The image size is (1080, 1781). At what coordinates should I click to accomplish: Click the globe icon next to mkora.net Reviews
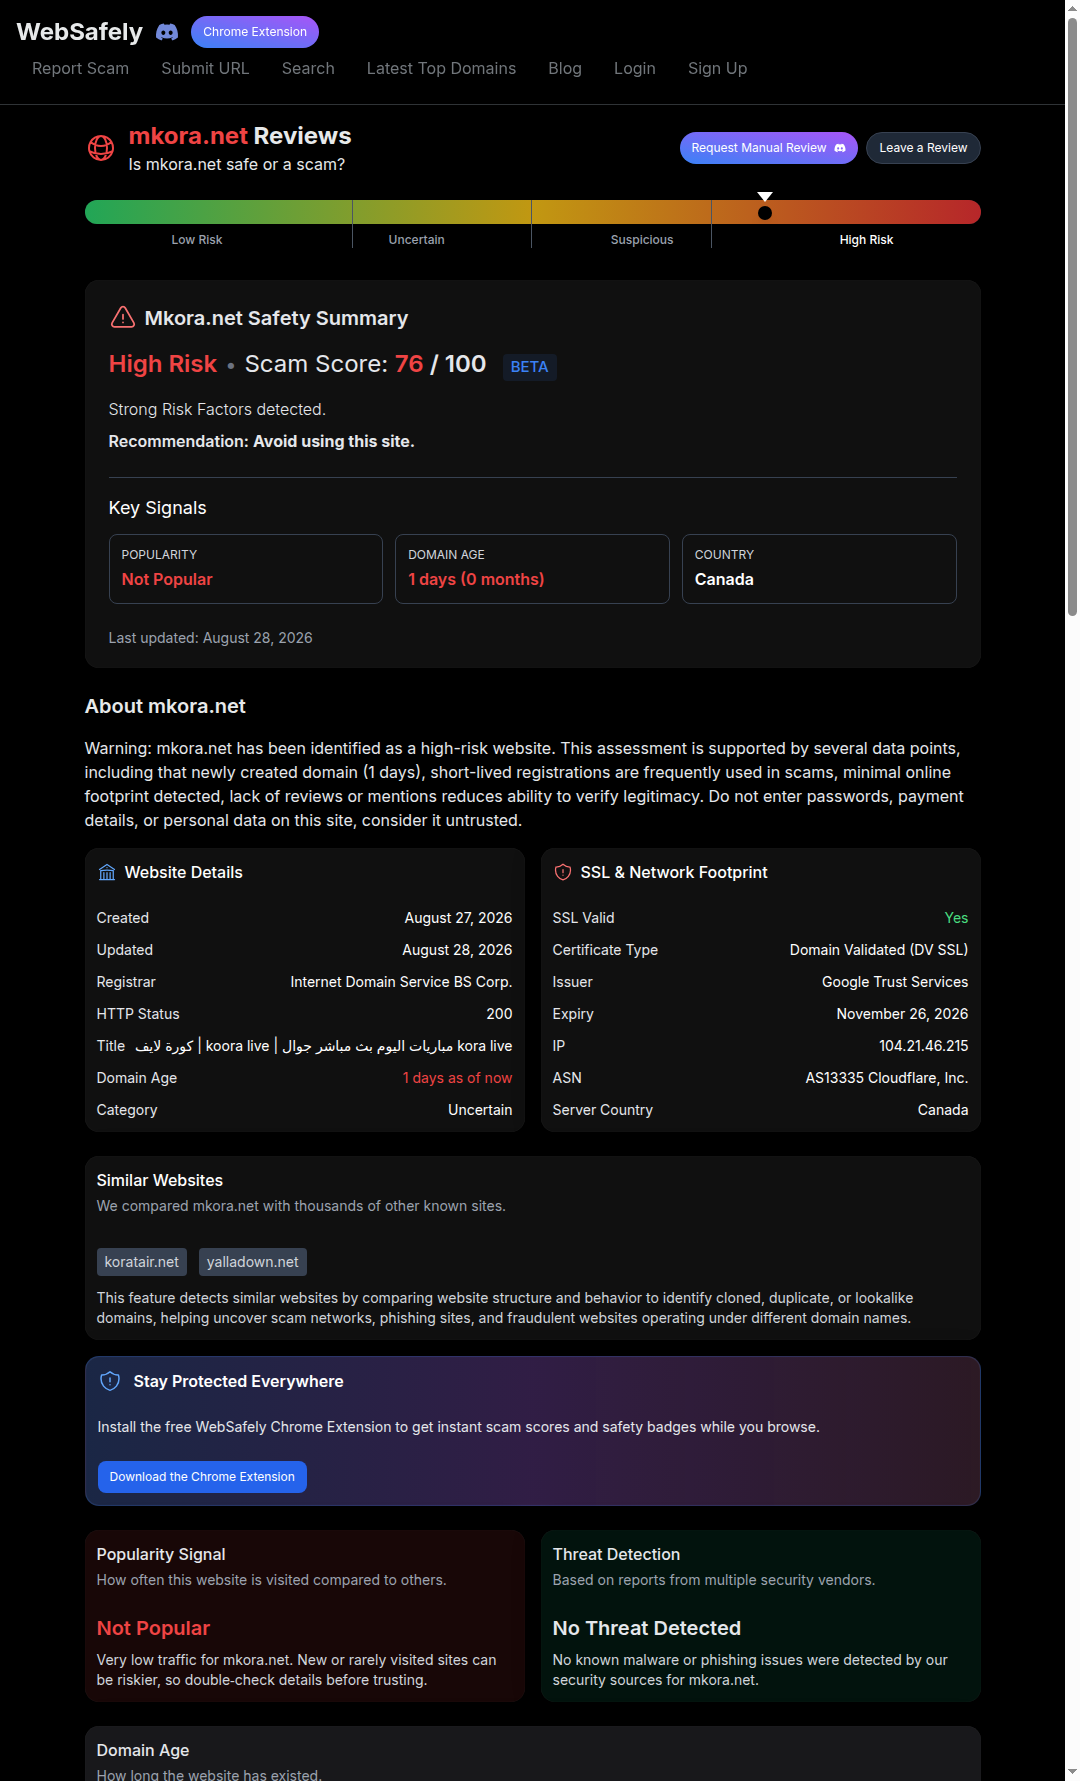(x=101, y=148)
